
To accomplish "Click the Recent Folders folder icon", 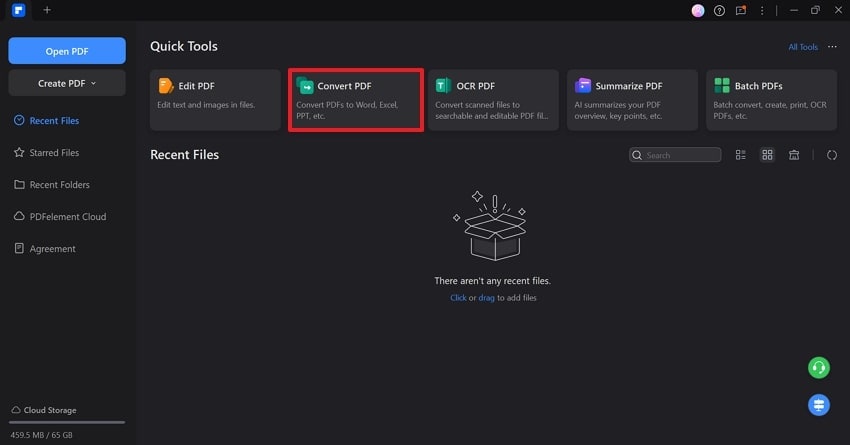I will pos(19,184).
